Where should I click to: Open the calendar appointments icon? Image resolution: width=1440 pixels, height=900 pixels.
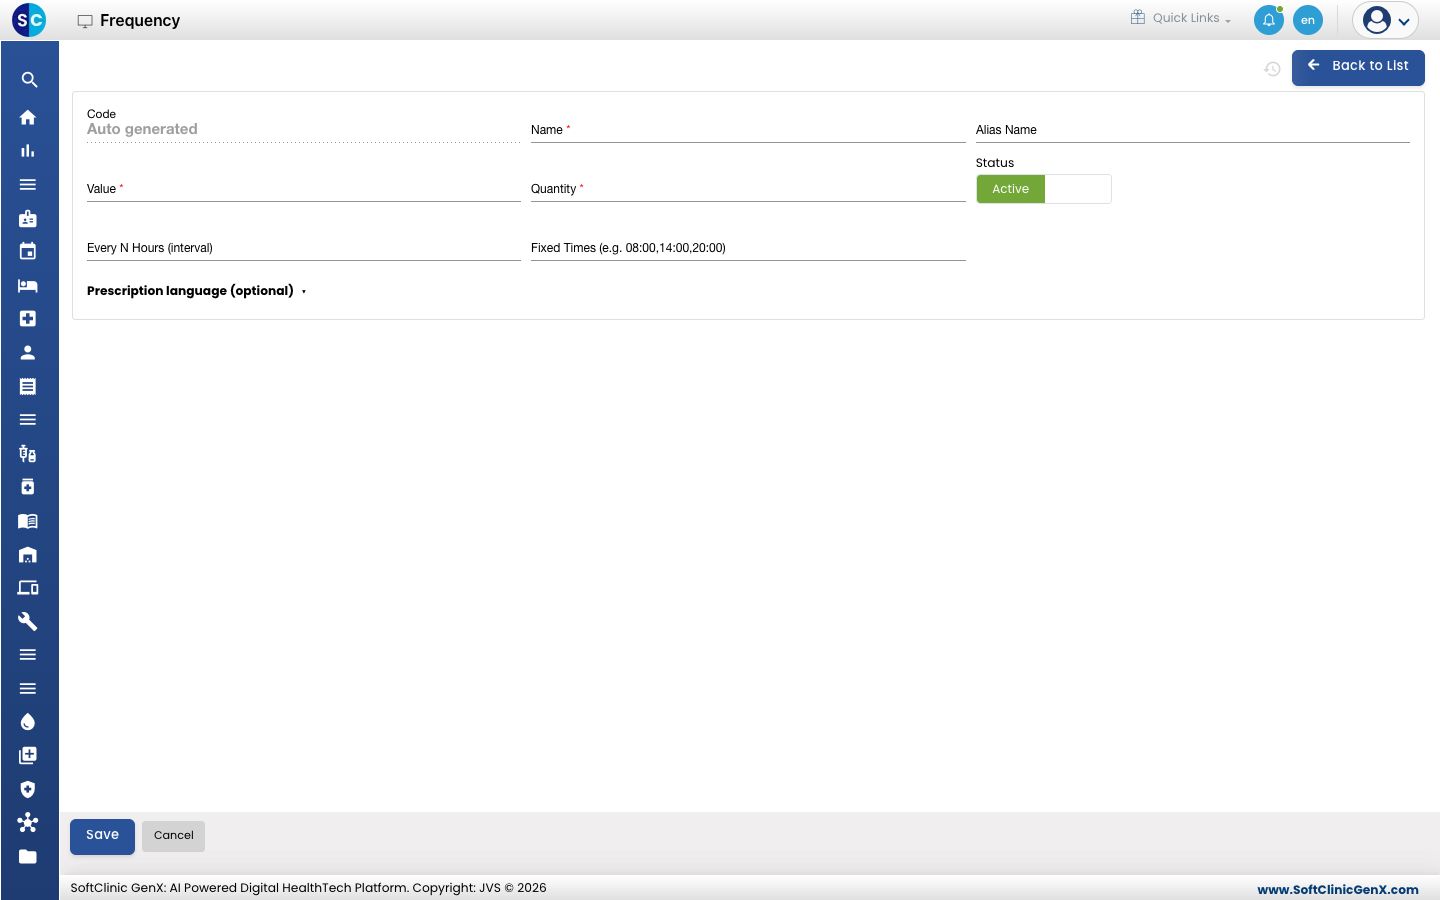[x=28, y=252]
